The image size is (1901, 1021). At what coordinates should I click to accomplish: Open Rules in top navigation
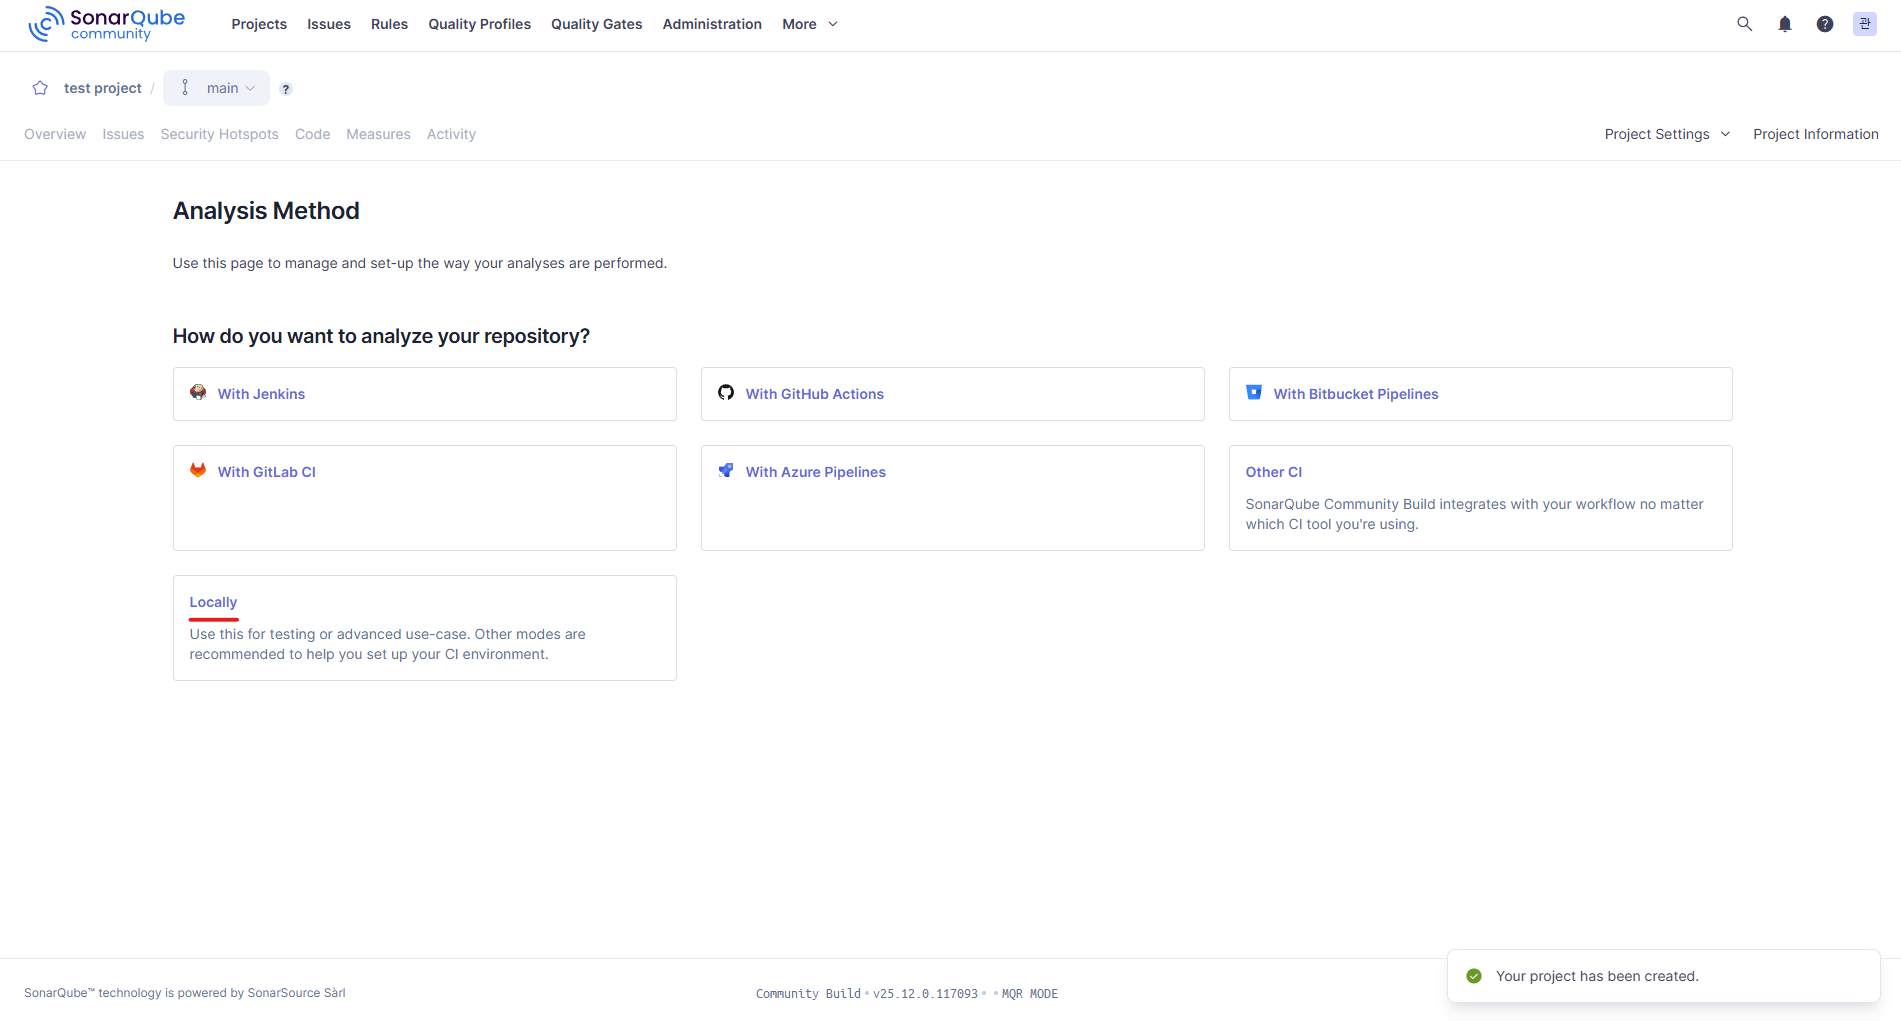point(389,24)
